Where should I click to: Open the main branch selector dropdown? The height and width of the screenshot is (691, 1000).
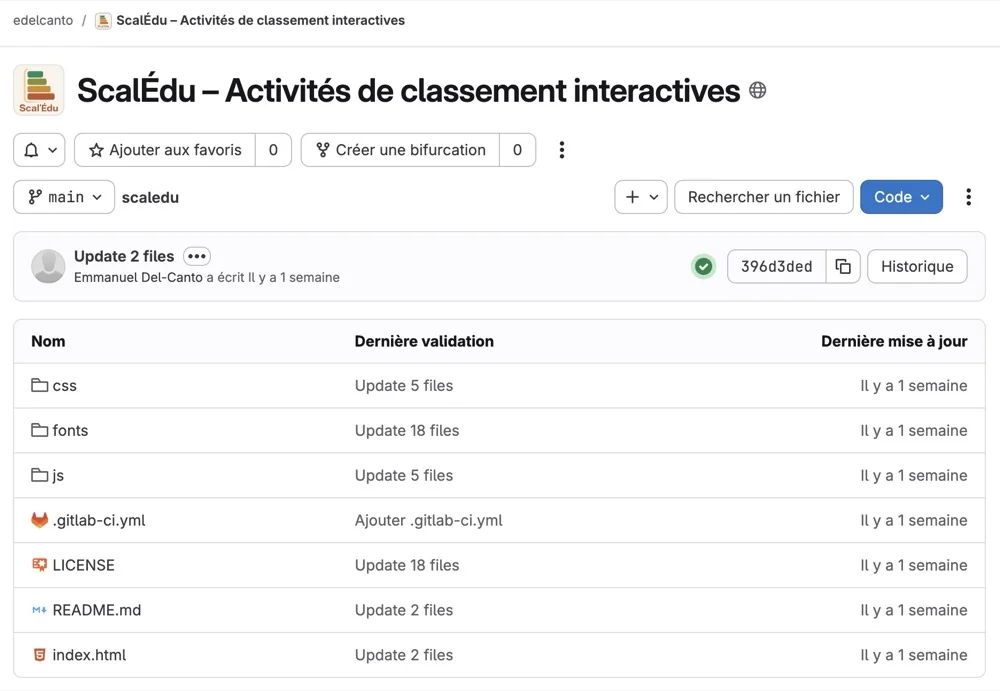[x=64, y=197]
